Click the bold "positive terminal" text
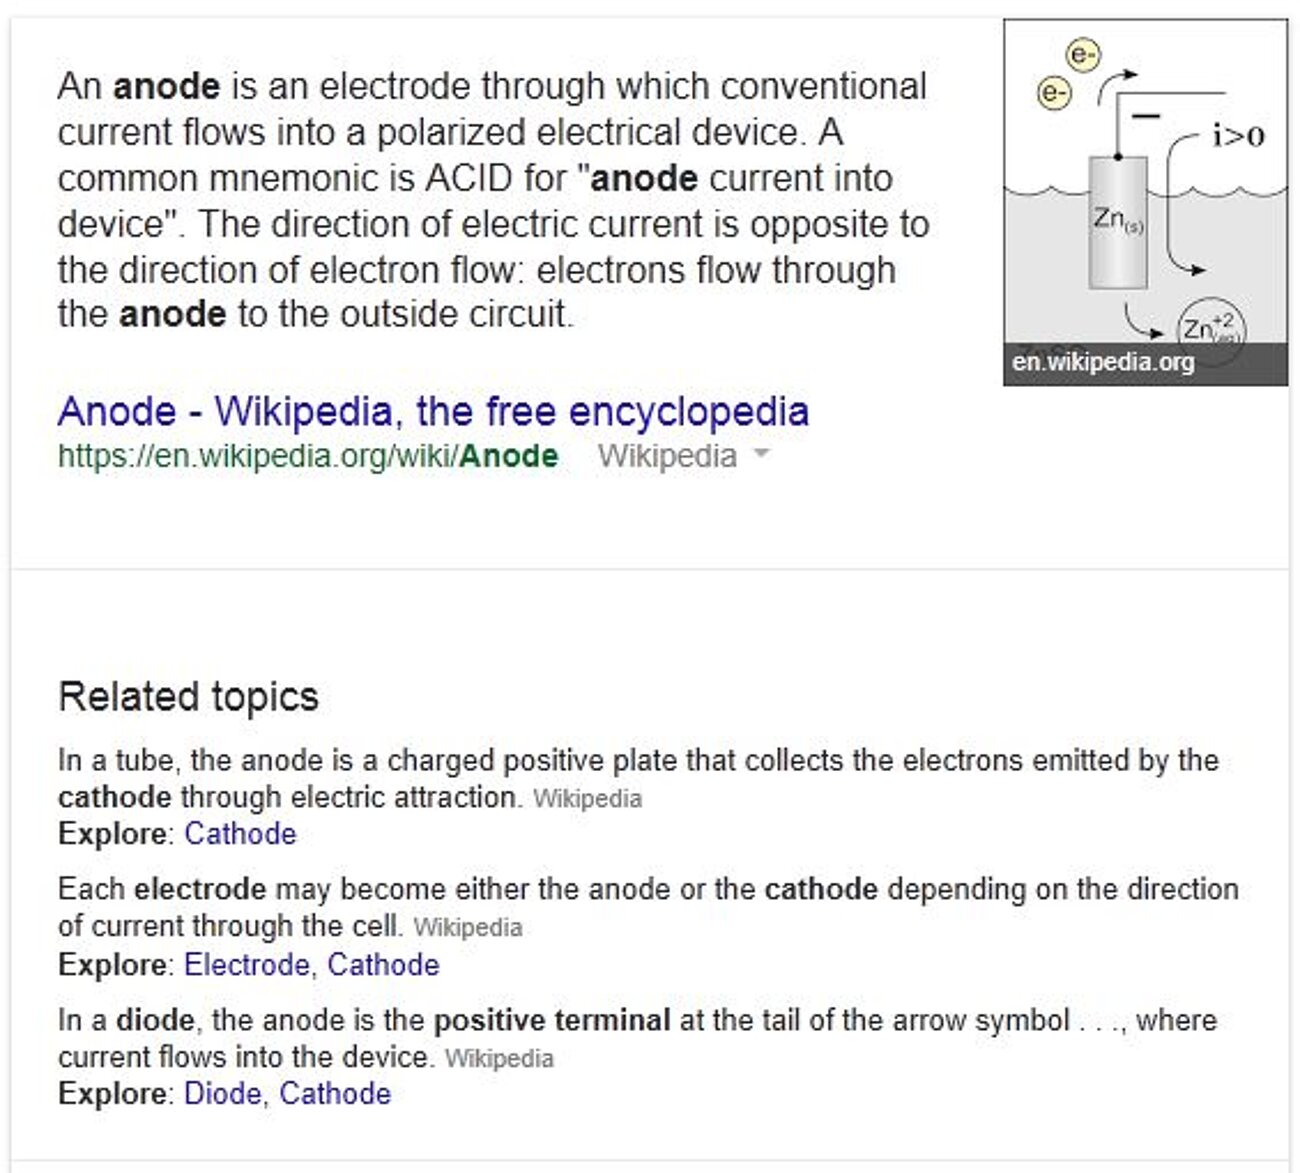This screenshot has width=1300, height=1173. click(551, 1021)
